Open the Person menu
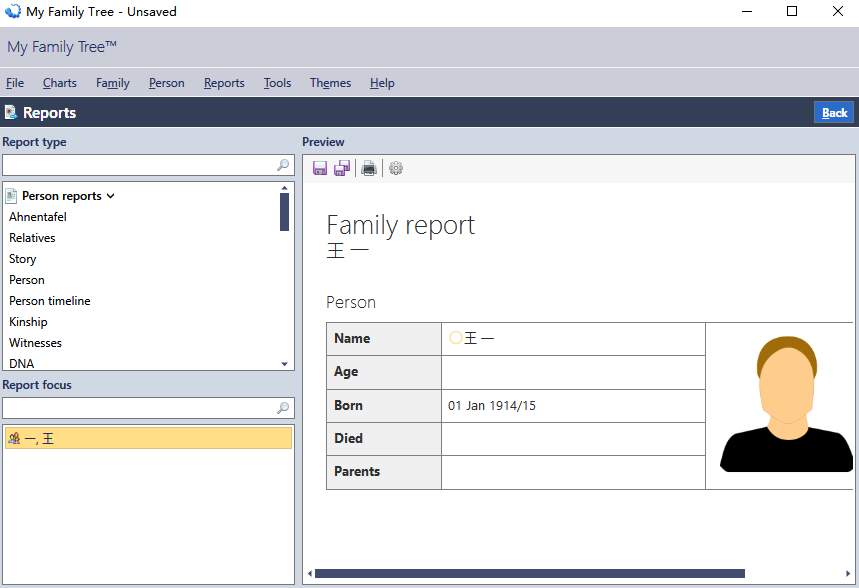The width and height of the screenshot is (859, 588). coord(167,83)
